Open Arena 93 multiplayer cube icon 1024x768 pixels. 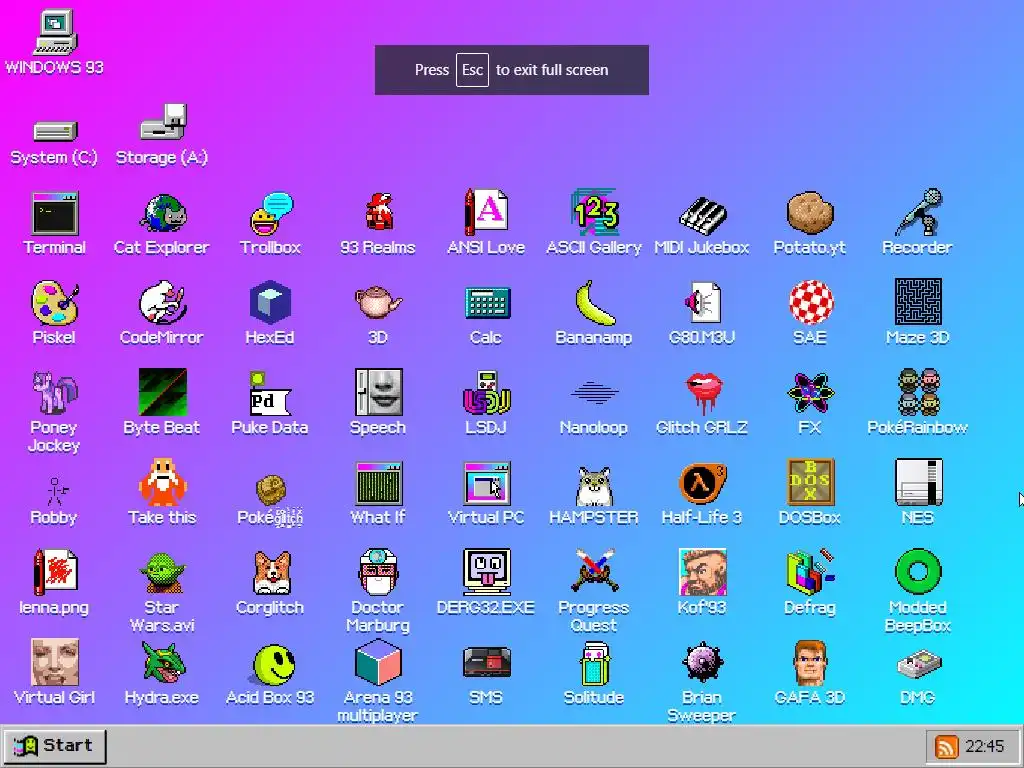coord(378,662)
